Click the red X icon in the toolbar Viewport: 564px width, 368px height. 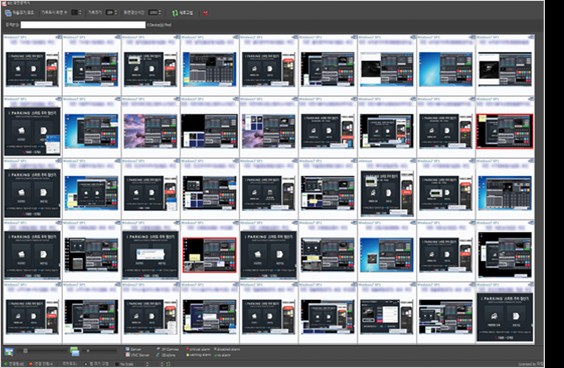206,13
